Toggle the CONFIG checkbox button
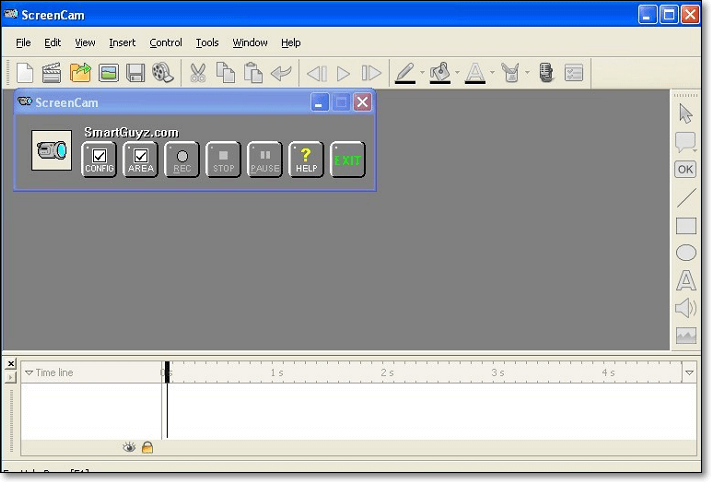Viewport: 711px width, 482px height. pos(99,159)
